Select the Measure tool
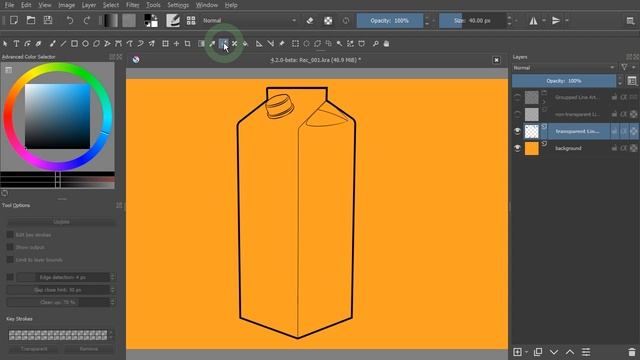 tap(259, 44)
